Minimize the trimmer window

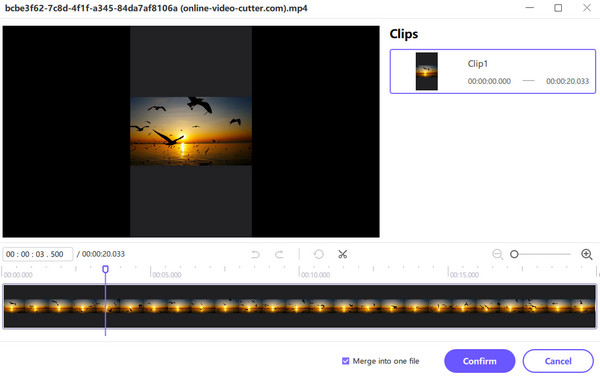click(530, 8)
